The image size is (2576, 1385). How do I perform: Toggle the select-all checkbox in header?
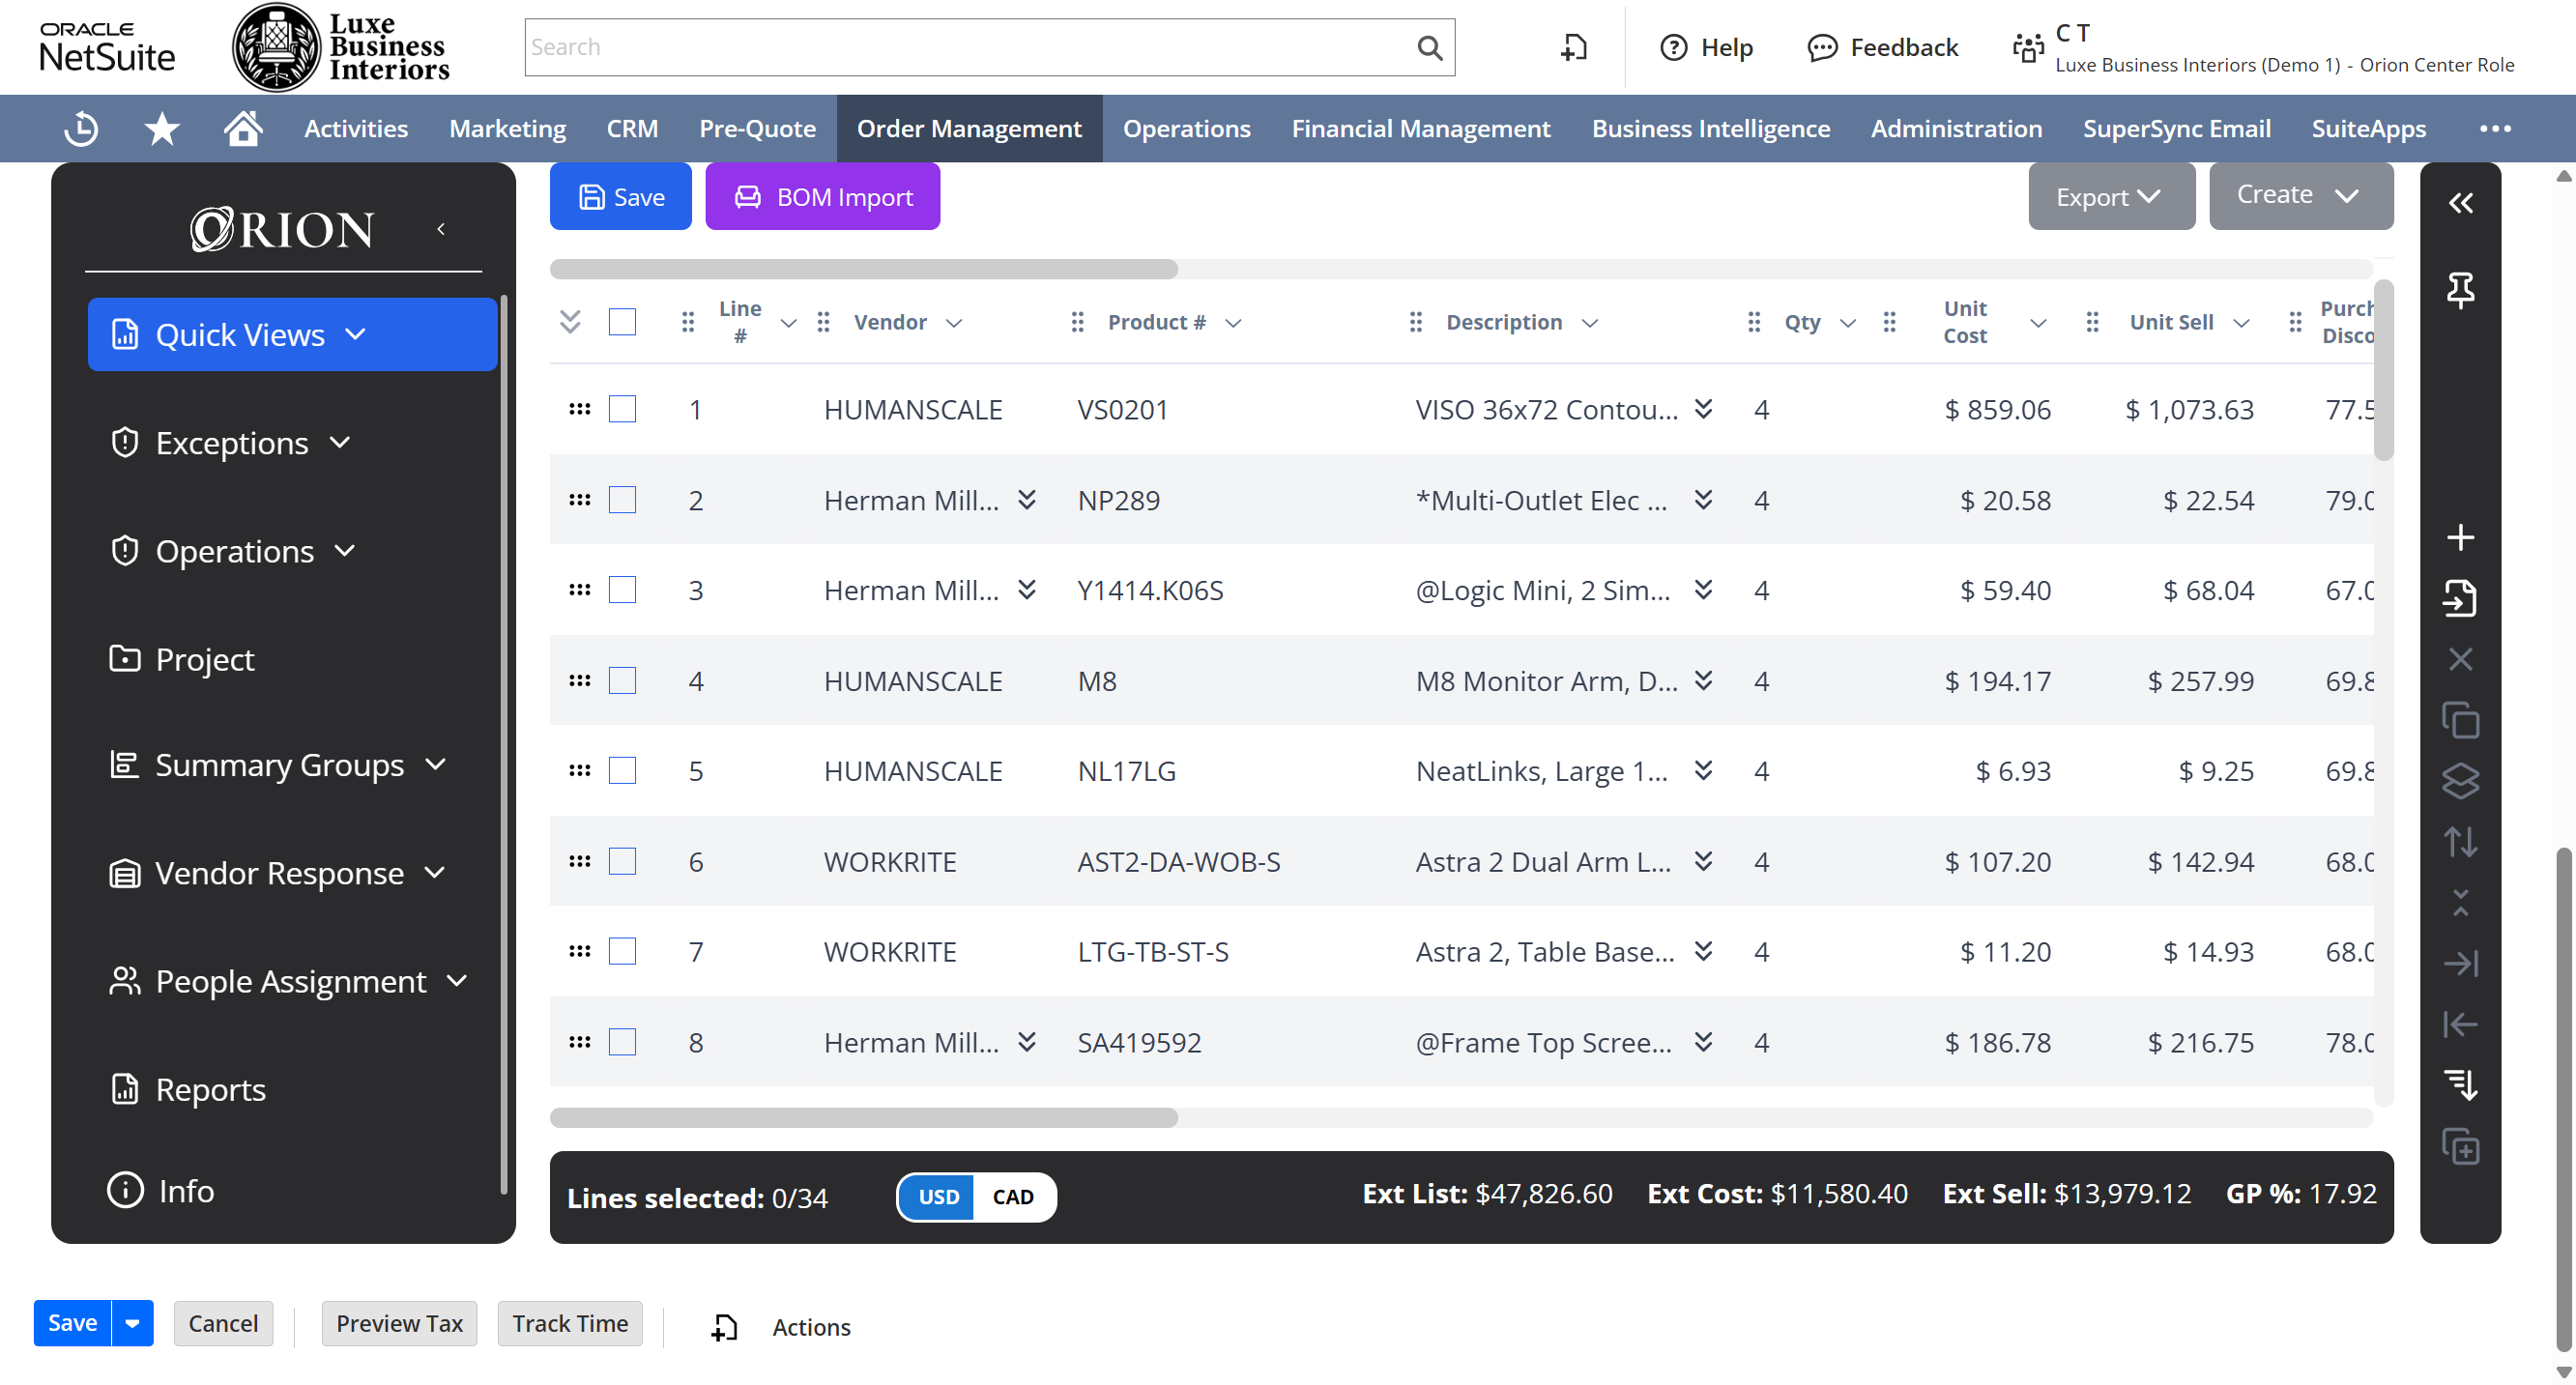(x=622, y=321)
